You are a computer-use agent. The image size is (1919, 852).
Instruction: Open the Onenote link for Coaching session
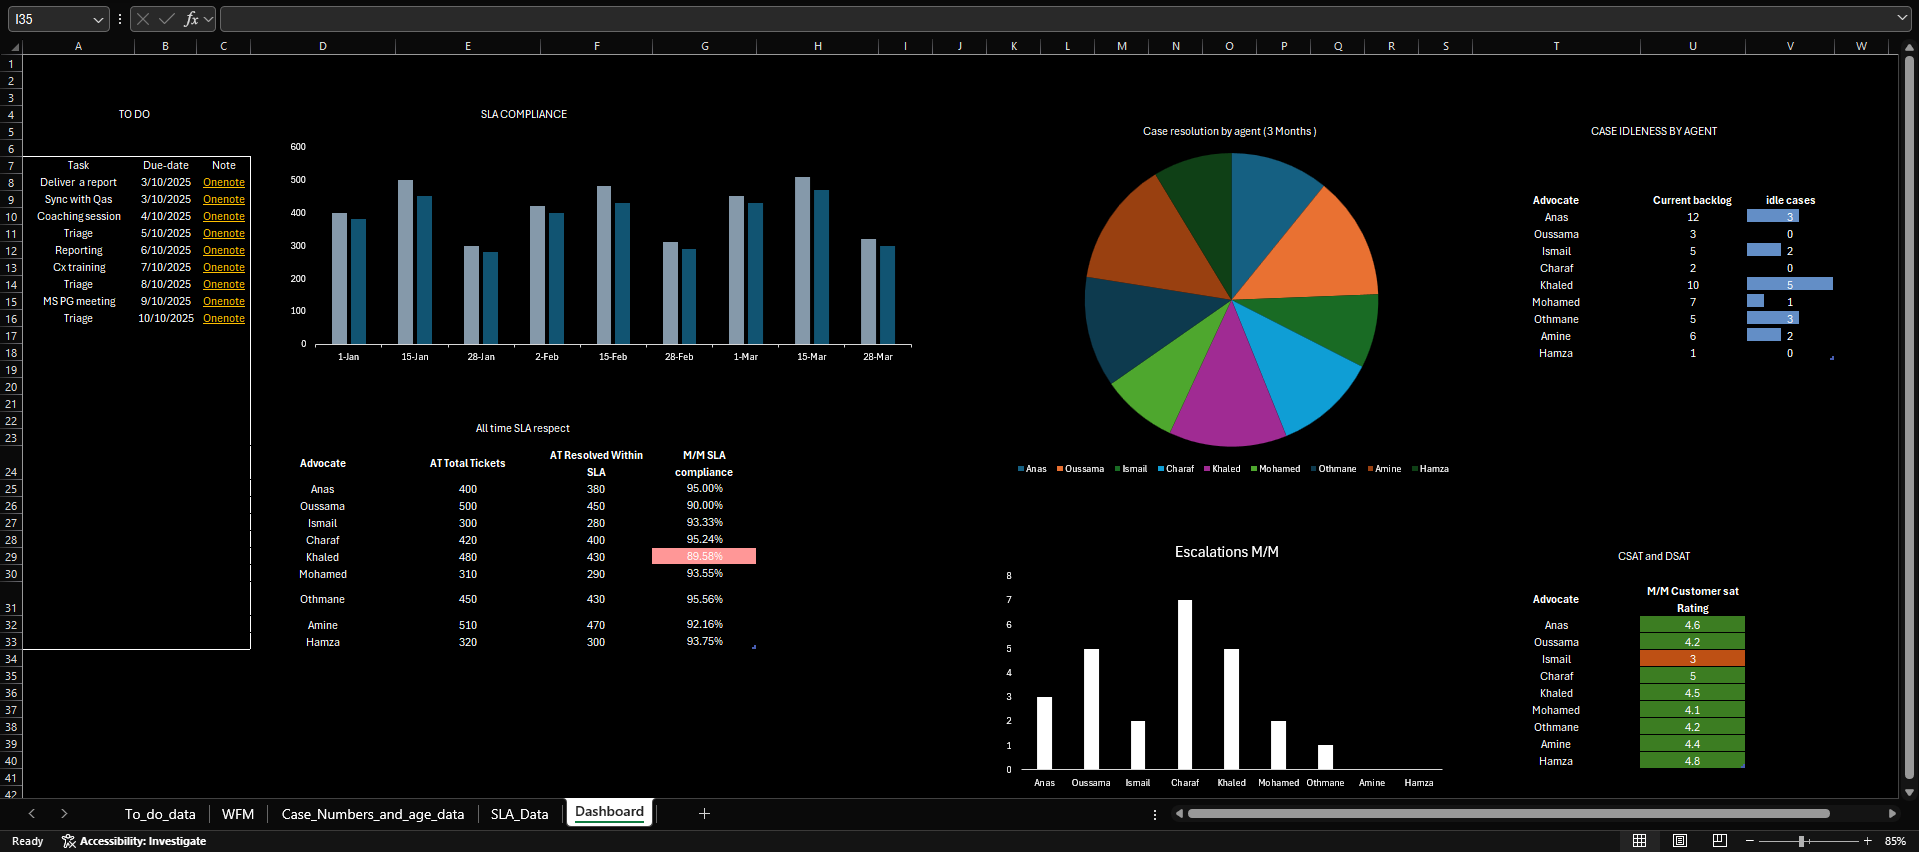[x=224, y=217]
